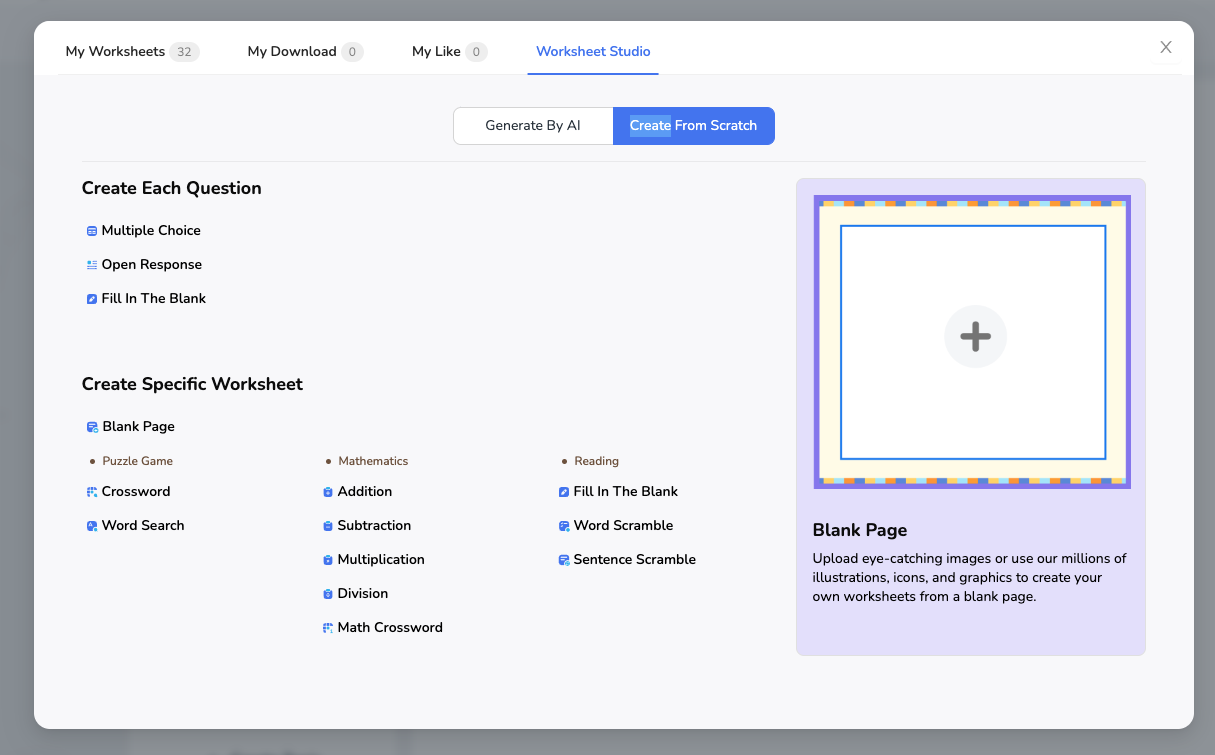Select the Multiple Choice question type icon
The width and height of the screenshot is (1215, 755).
[91, 230]
